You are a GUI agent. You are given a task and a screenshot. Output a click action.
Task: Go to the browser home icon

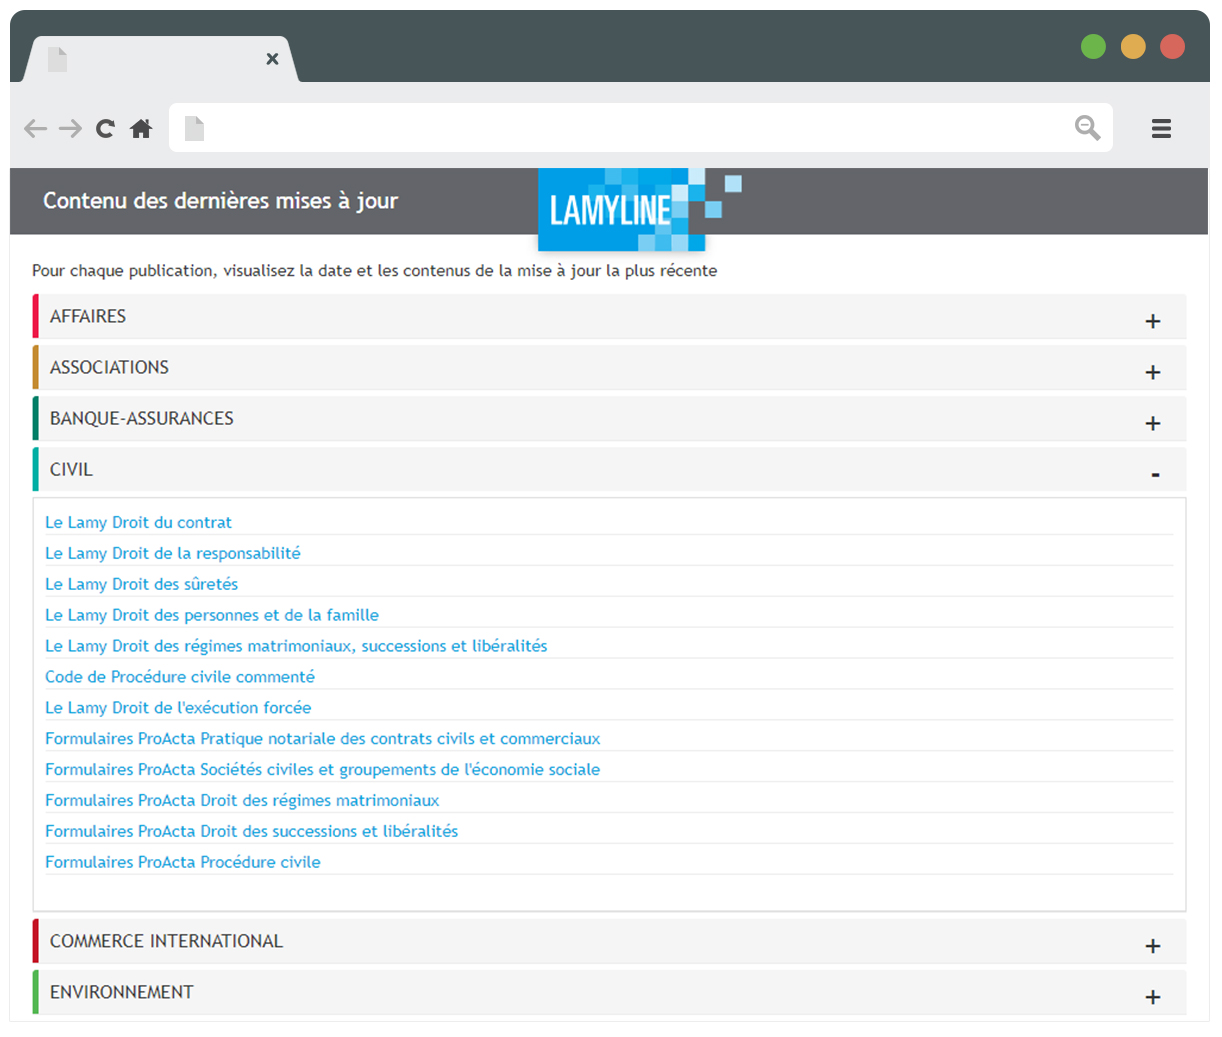(141, 129)
